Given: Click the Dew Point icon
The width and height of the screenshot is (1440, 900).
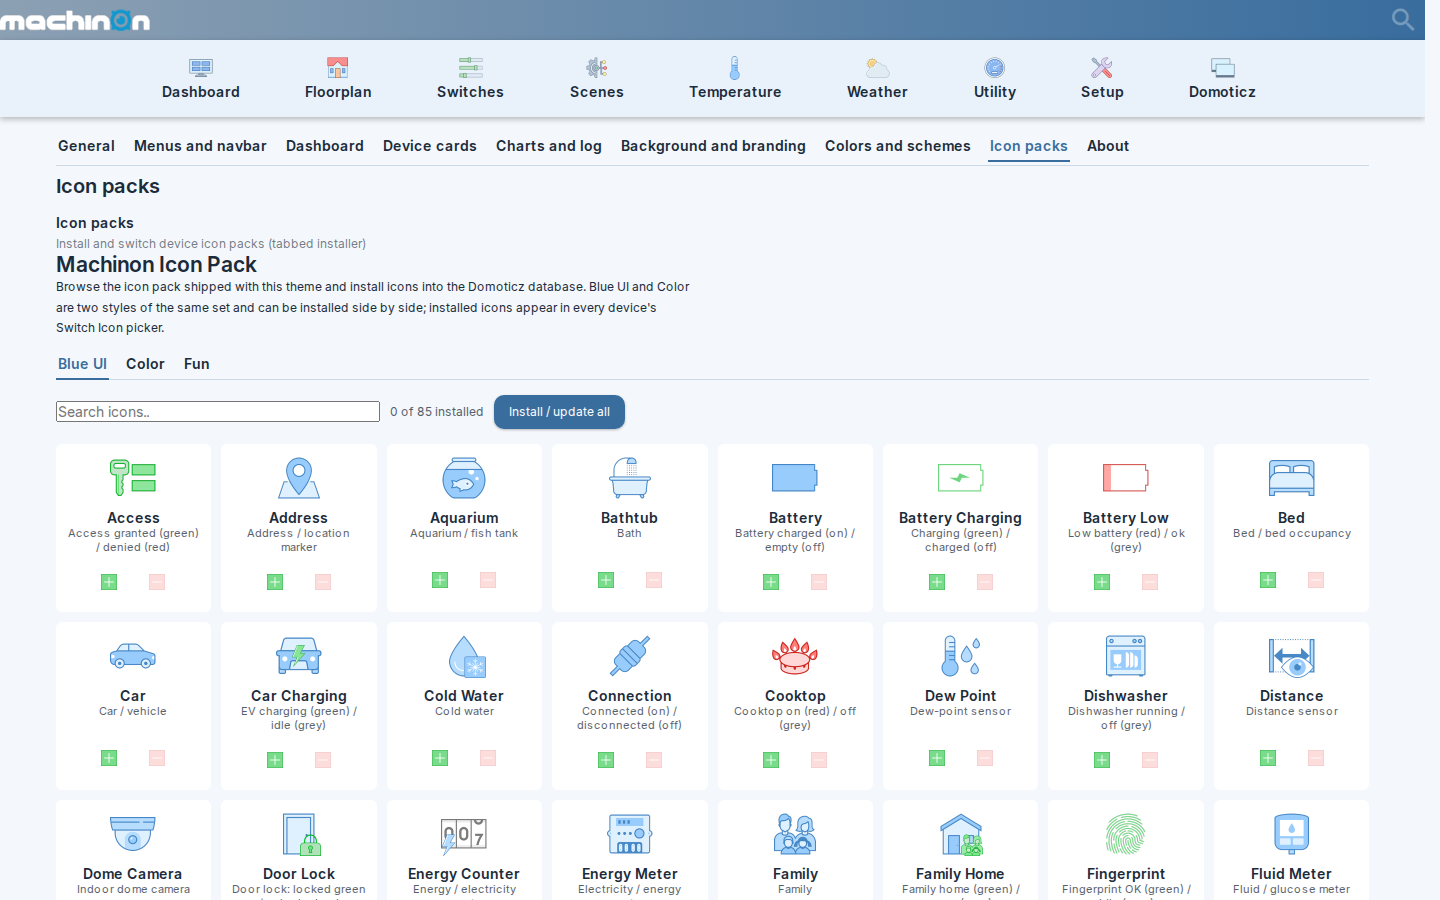Looking at the screenshot, I should pyautogui.click(x=960, y=656).
